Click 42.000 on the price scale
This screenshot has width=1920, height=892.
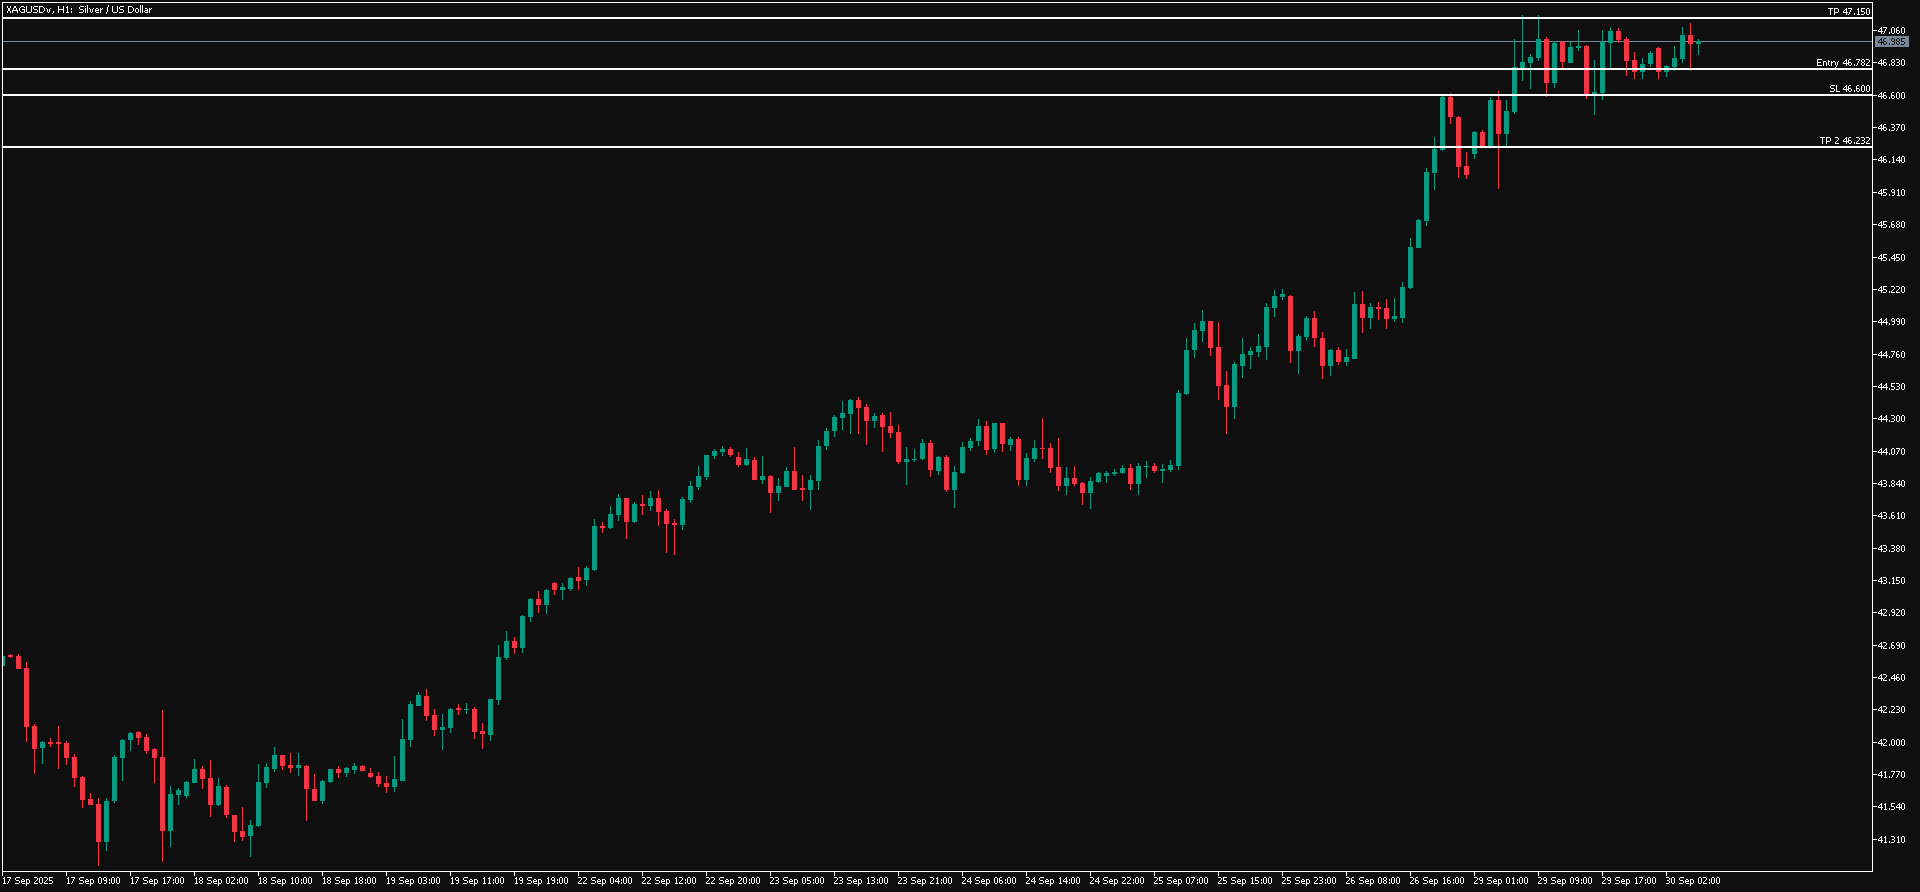(1891, 743)
